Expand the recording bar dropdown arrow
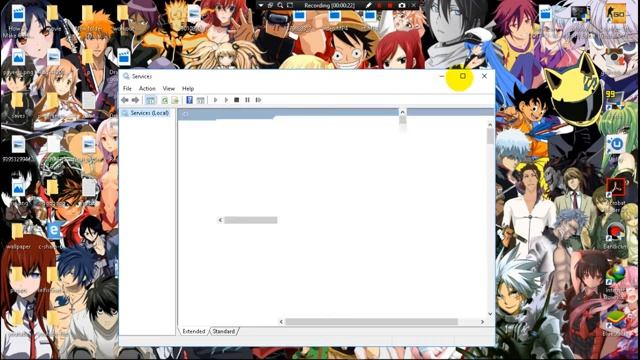 [261, 5]
